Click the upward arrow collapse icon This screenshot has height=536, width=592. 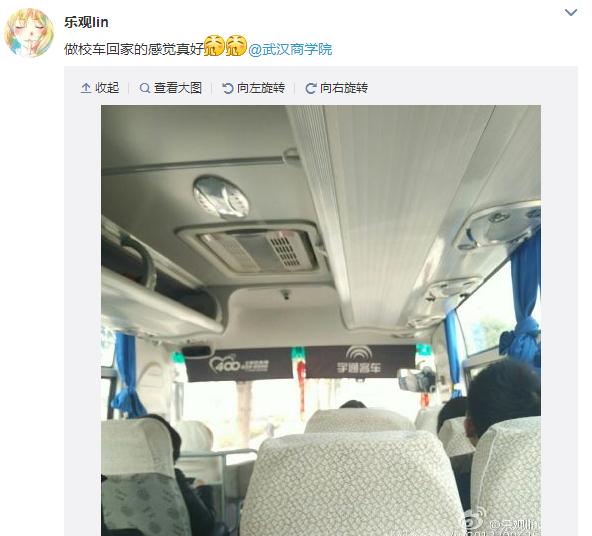86,88
